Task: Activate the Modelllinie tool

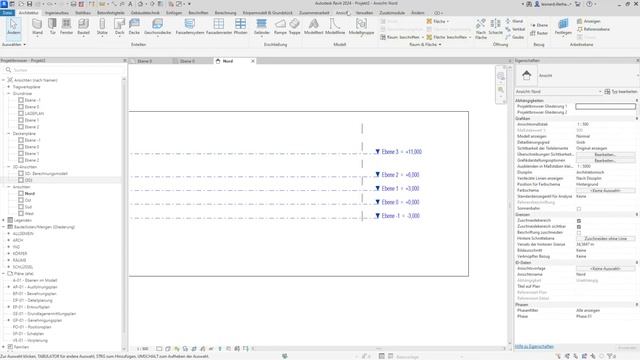Action: pos(335,27)
